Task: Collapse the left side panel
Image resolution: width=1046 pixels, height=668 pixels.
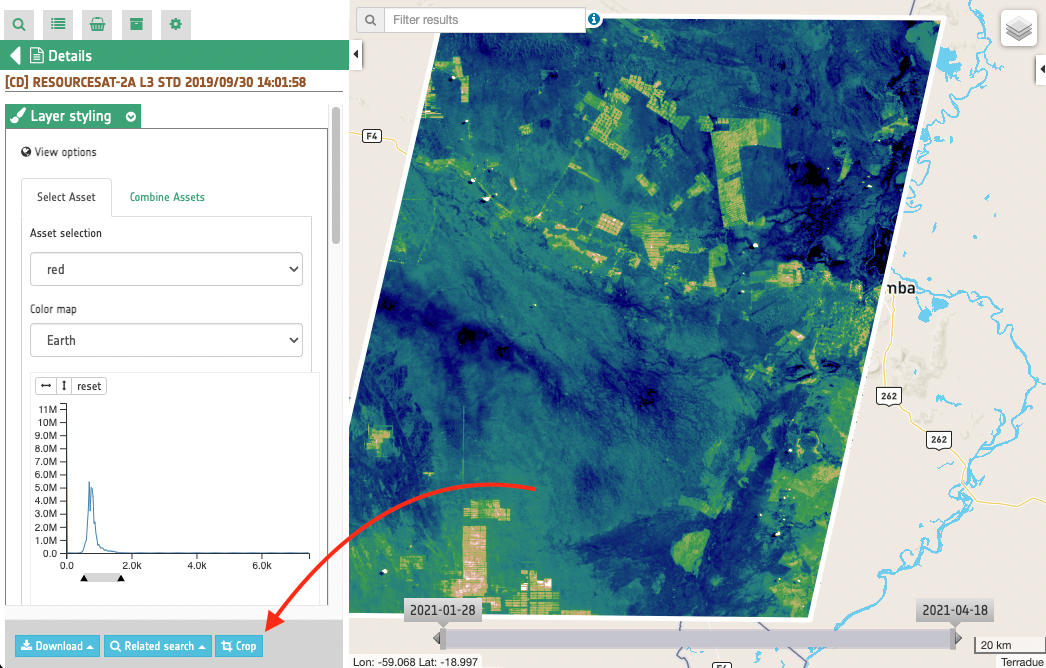Action: 356,51
